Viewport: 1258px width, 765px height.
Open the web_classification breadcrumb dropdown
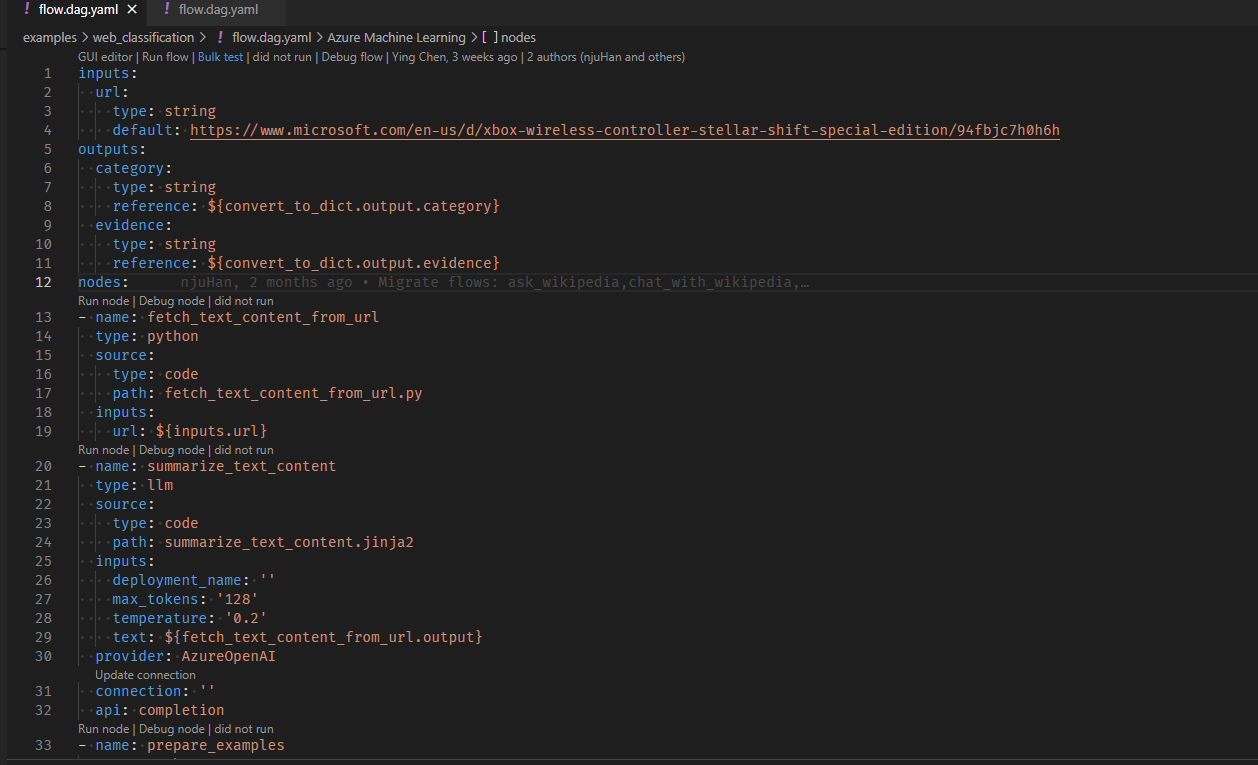click(x=146, y=37)
